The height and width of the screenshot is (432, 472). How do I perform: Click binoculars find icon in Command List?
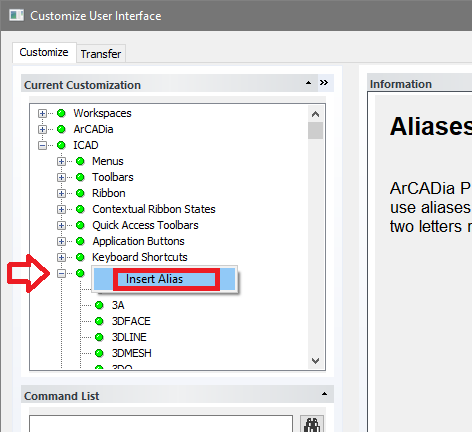coord(312,424)
